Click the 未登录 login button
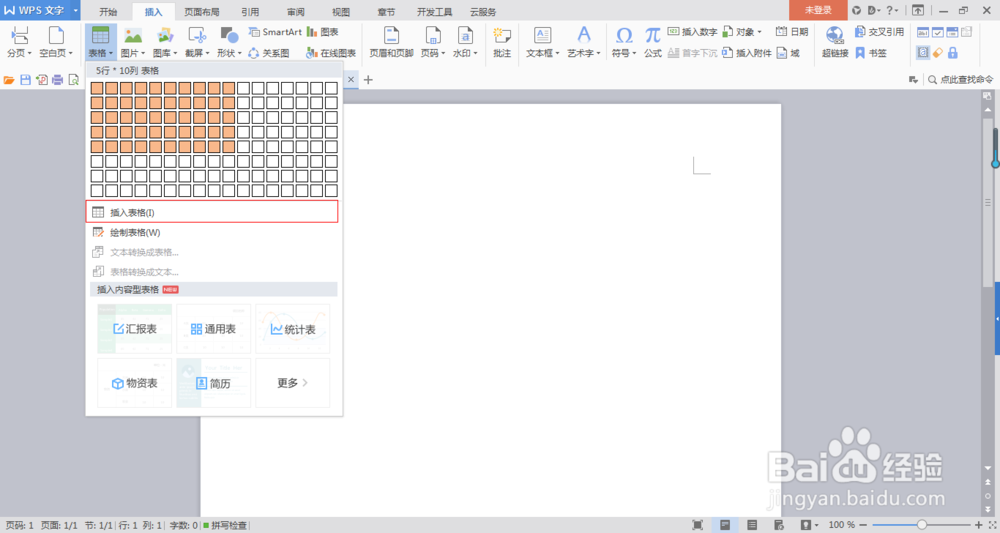The image size is (1000, 533). click(x=818, y=10)
